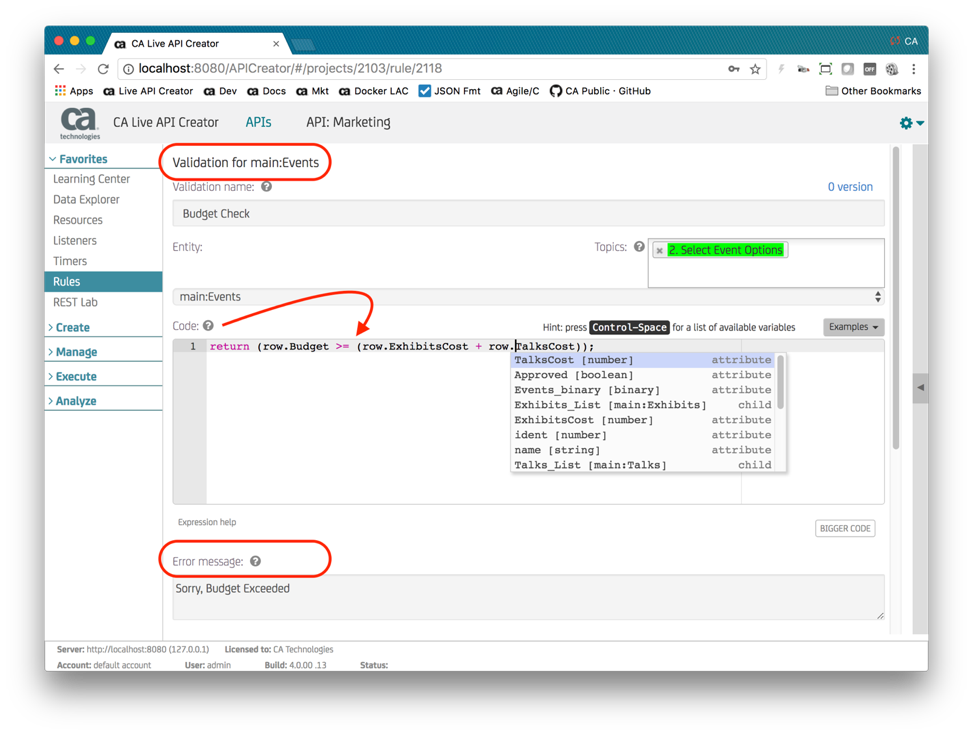Click the browser back arrow
The height and width of the screenshot is (735, 973).
(x=59, y=69)
